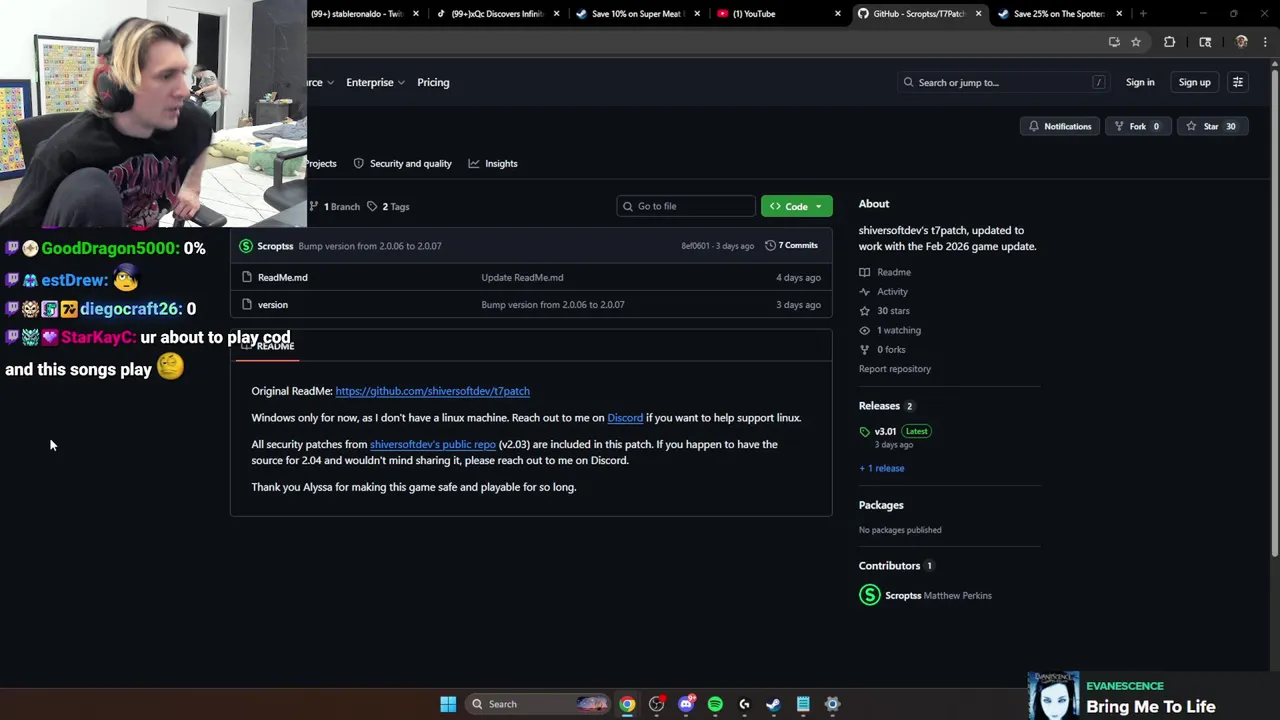
Task: View the 1 Branch list
Action: click(x=334, y=206)
